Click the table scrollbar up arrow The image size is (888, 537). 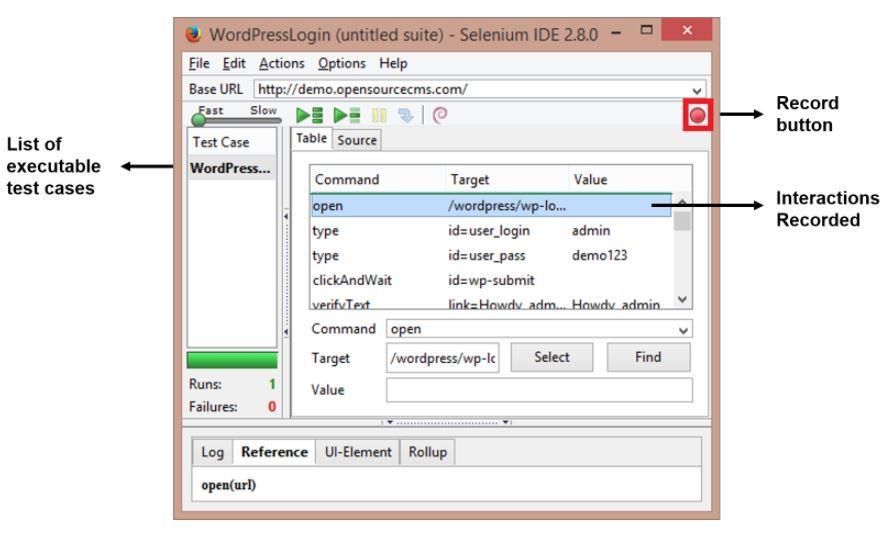pyautogui.click(x=682, y=201)
